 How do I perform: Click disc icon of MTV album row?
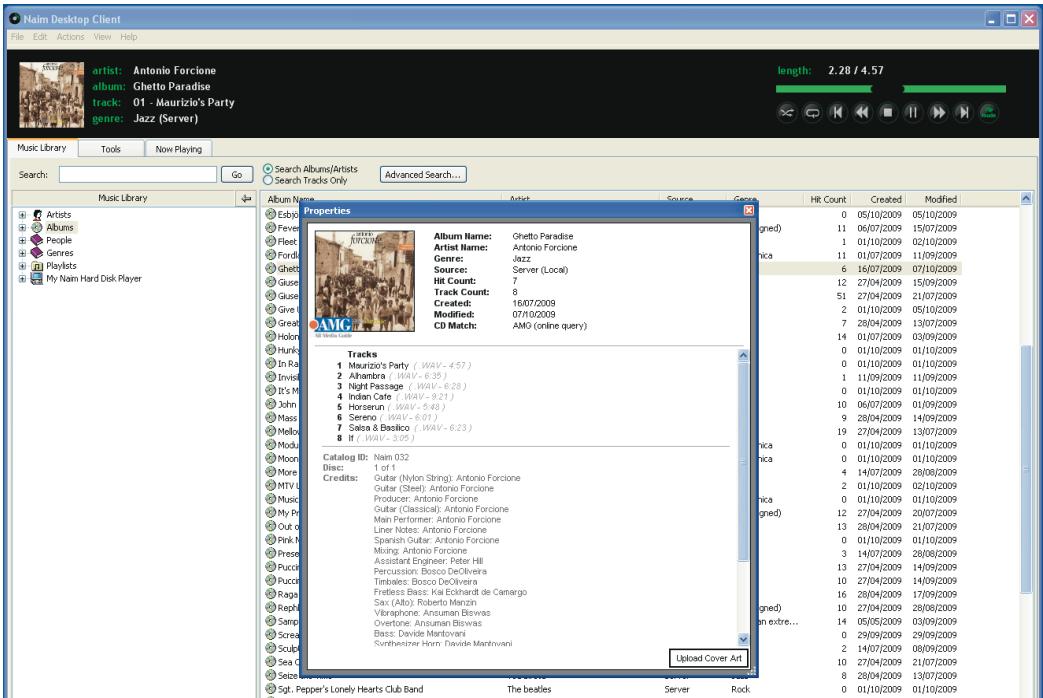pyautogui.click(x=271, y=485)
